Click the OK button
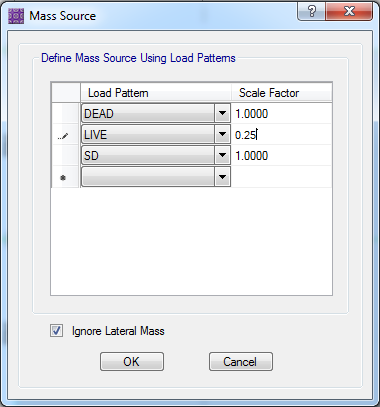The image size is (380, 407). click(132, 362)
